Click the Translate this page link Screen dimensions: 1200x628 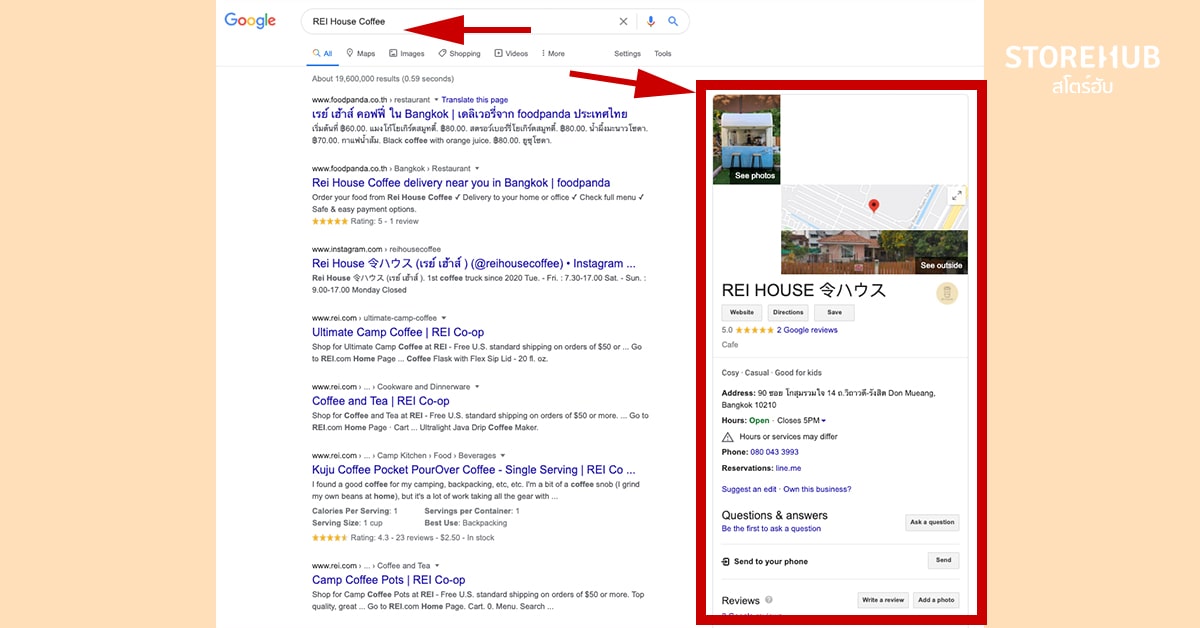(475, 100)
